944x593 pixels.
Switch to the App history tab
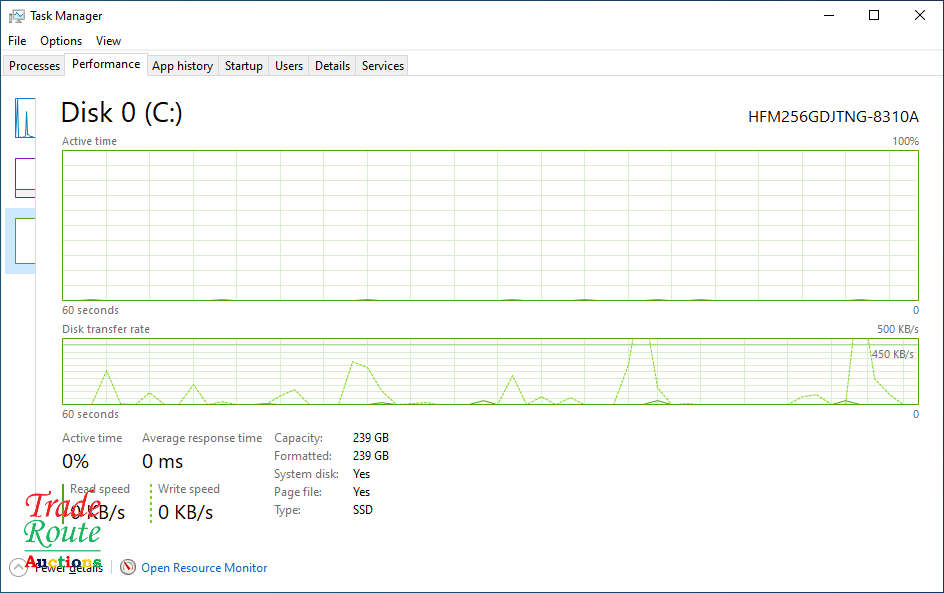coord(182,66)
